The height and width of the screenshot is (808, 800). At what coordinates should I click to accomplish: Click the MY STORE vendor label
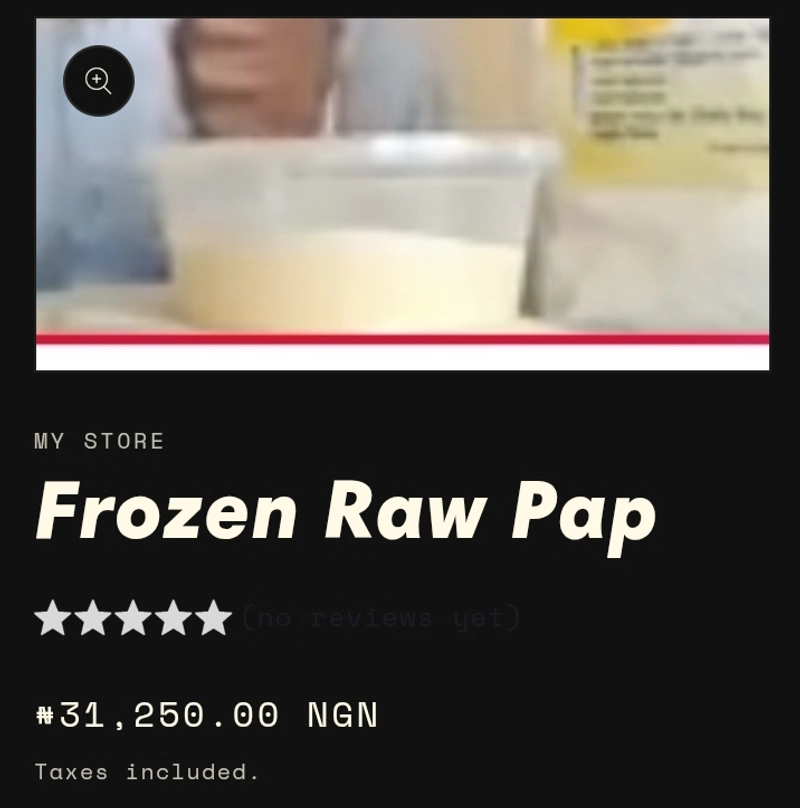[99, 441]
